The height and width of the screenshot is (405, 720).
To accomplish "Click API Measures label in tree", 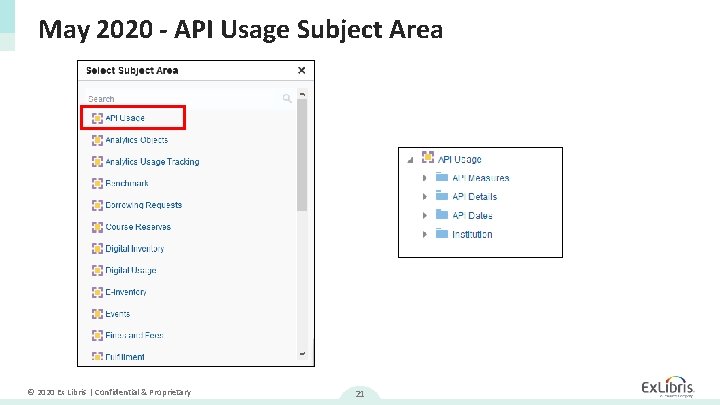I will click(481, 178).
